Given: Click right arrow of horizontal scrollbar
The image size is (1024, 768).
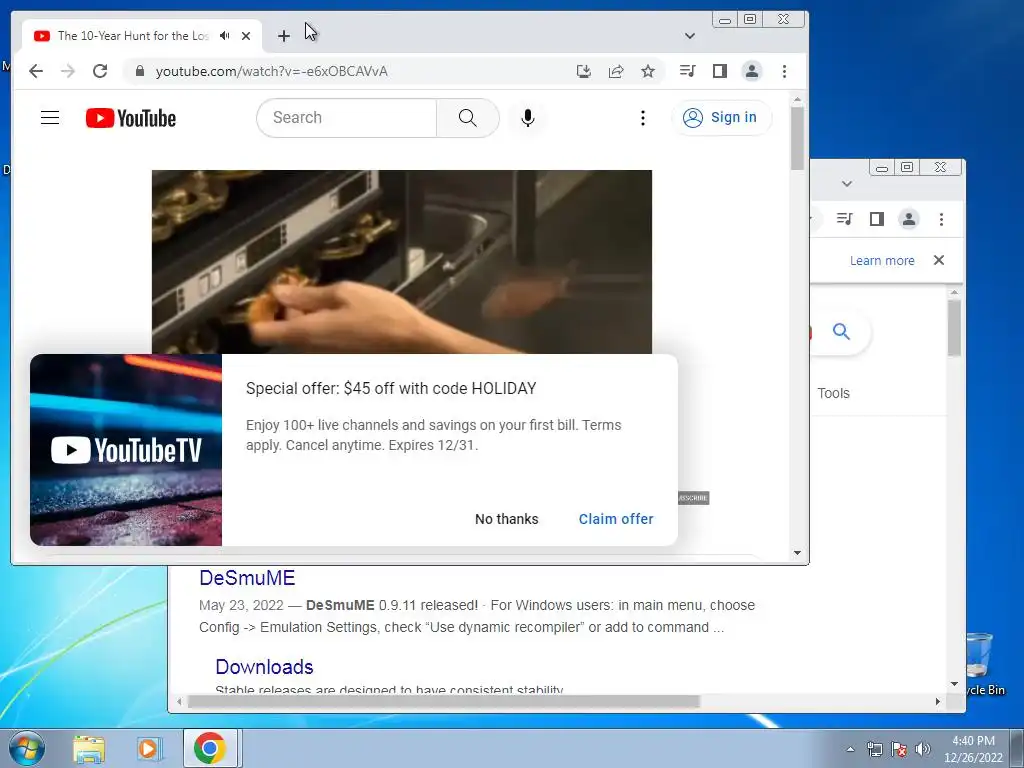Looking at the screenshot, I should click(938, 701).
